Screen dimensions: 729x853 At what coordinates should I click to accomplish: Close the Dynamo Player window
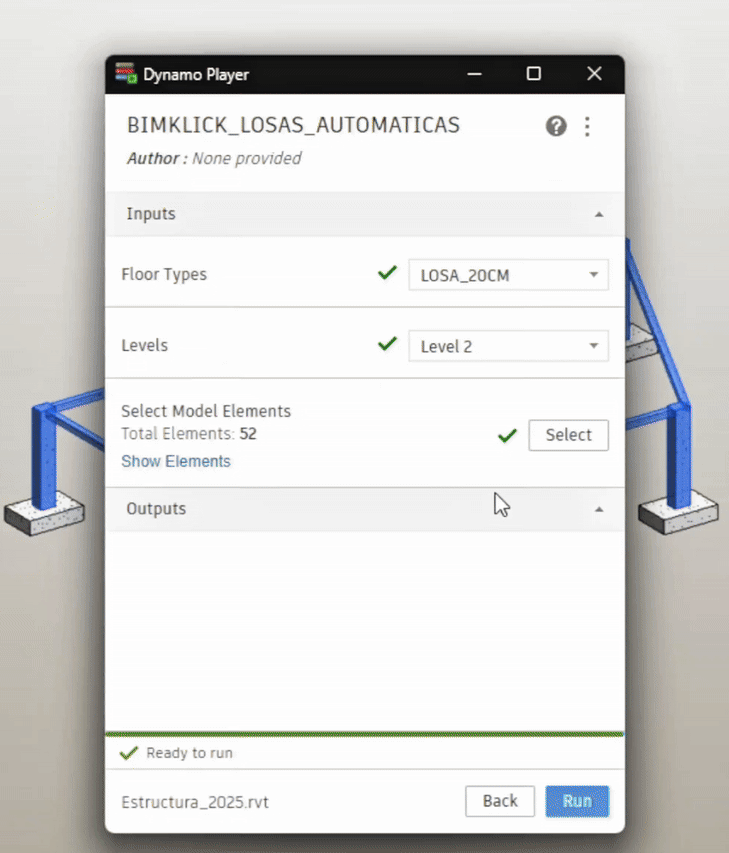(x=594, y=74)
